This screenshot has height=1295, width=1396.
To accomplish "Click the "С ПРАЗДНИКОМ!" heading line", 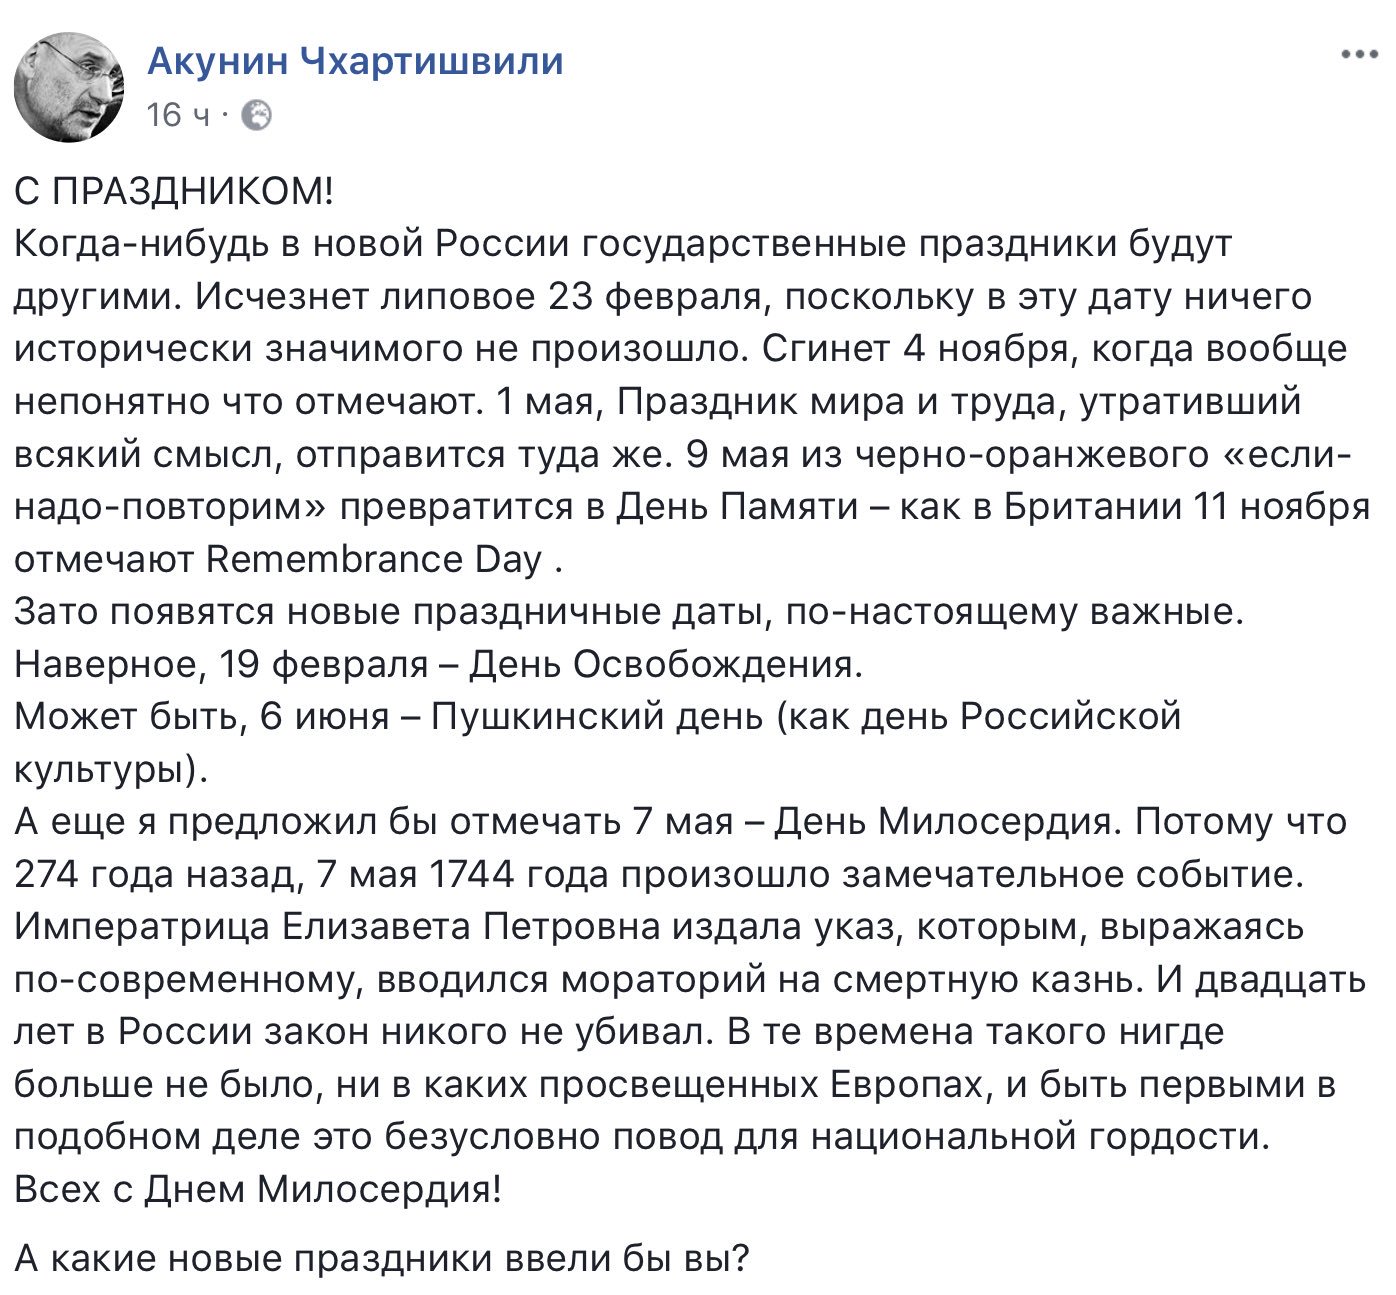I will pos(173,191).
